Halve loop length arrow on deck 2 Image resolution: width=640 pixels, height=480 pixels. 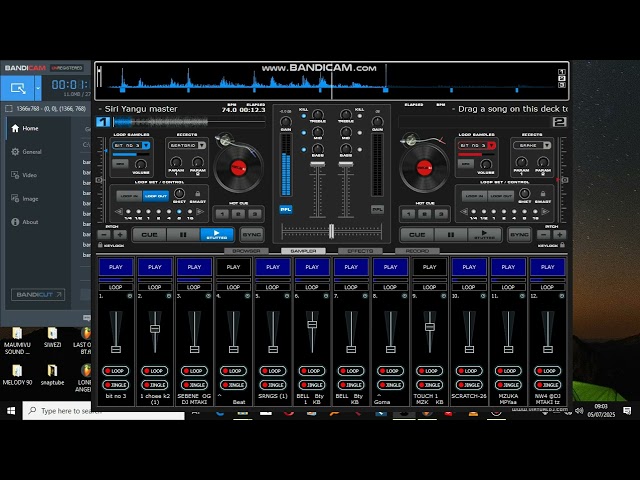point(464,211)
